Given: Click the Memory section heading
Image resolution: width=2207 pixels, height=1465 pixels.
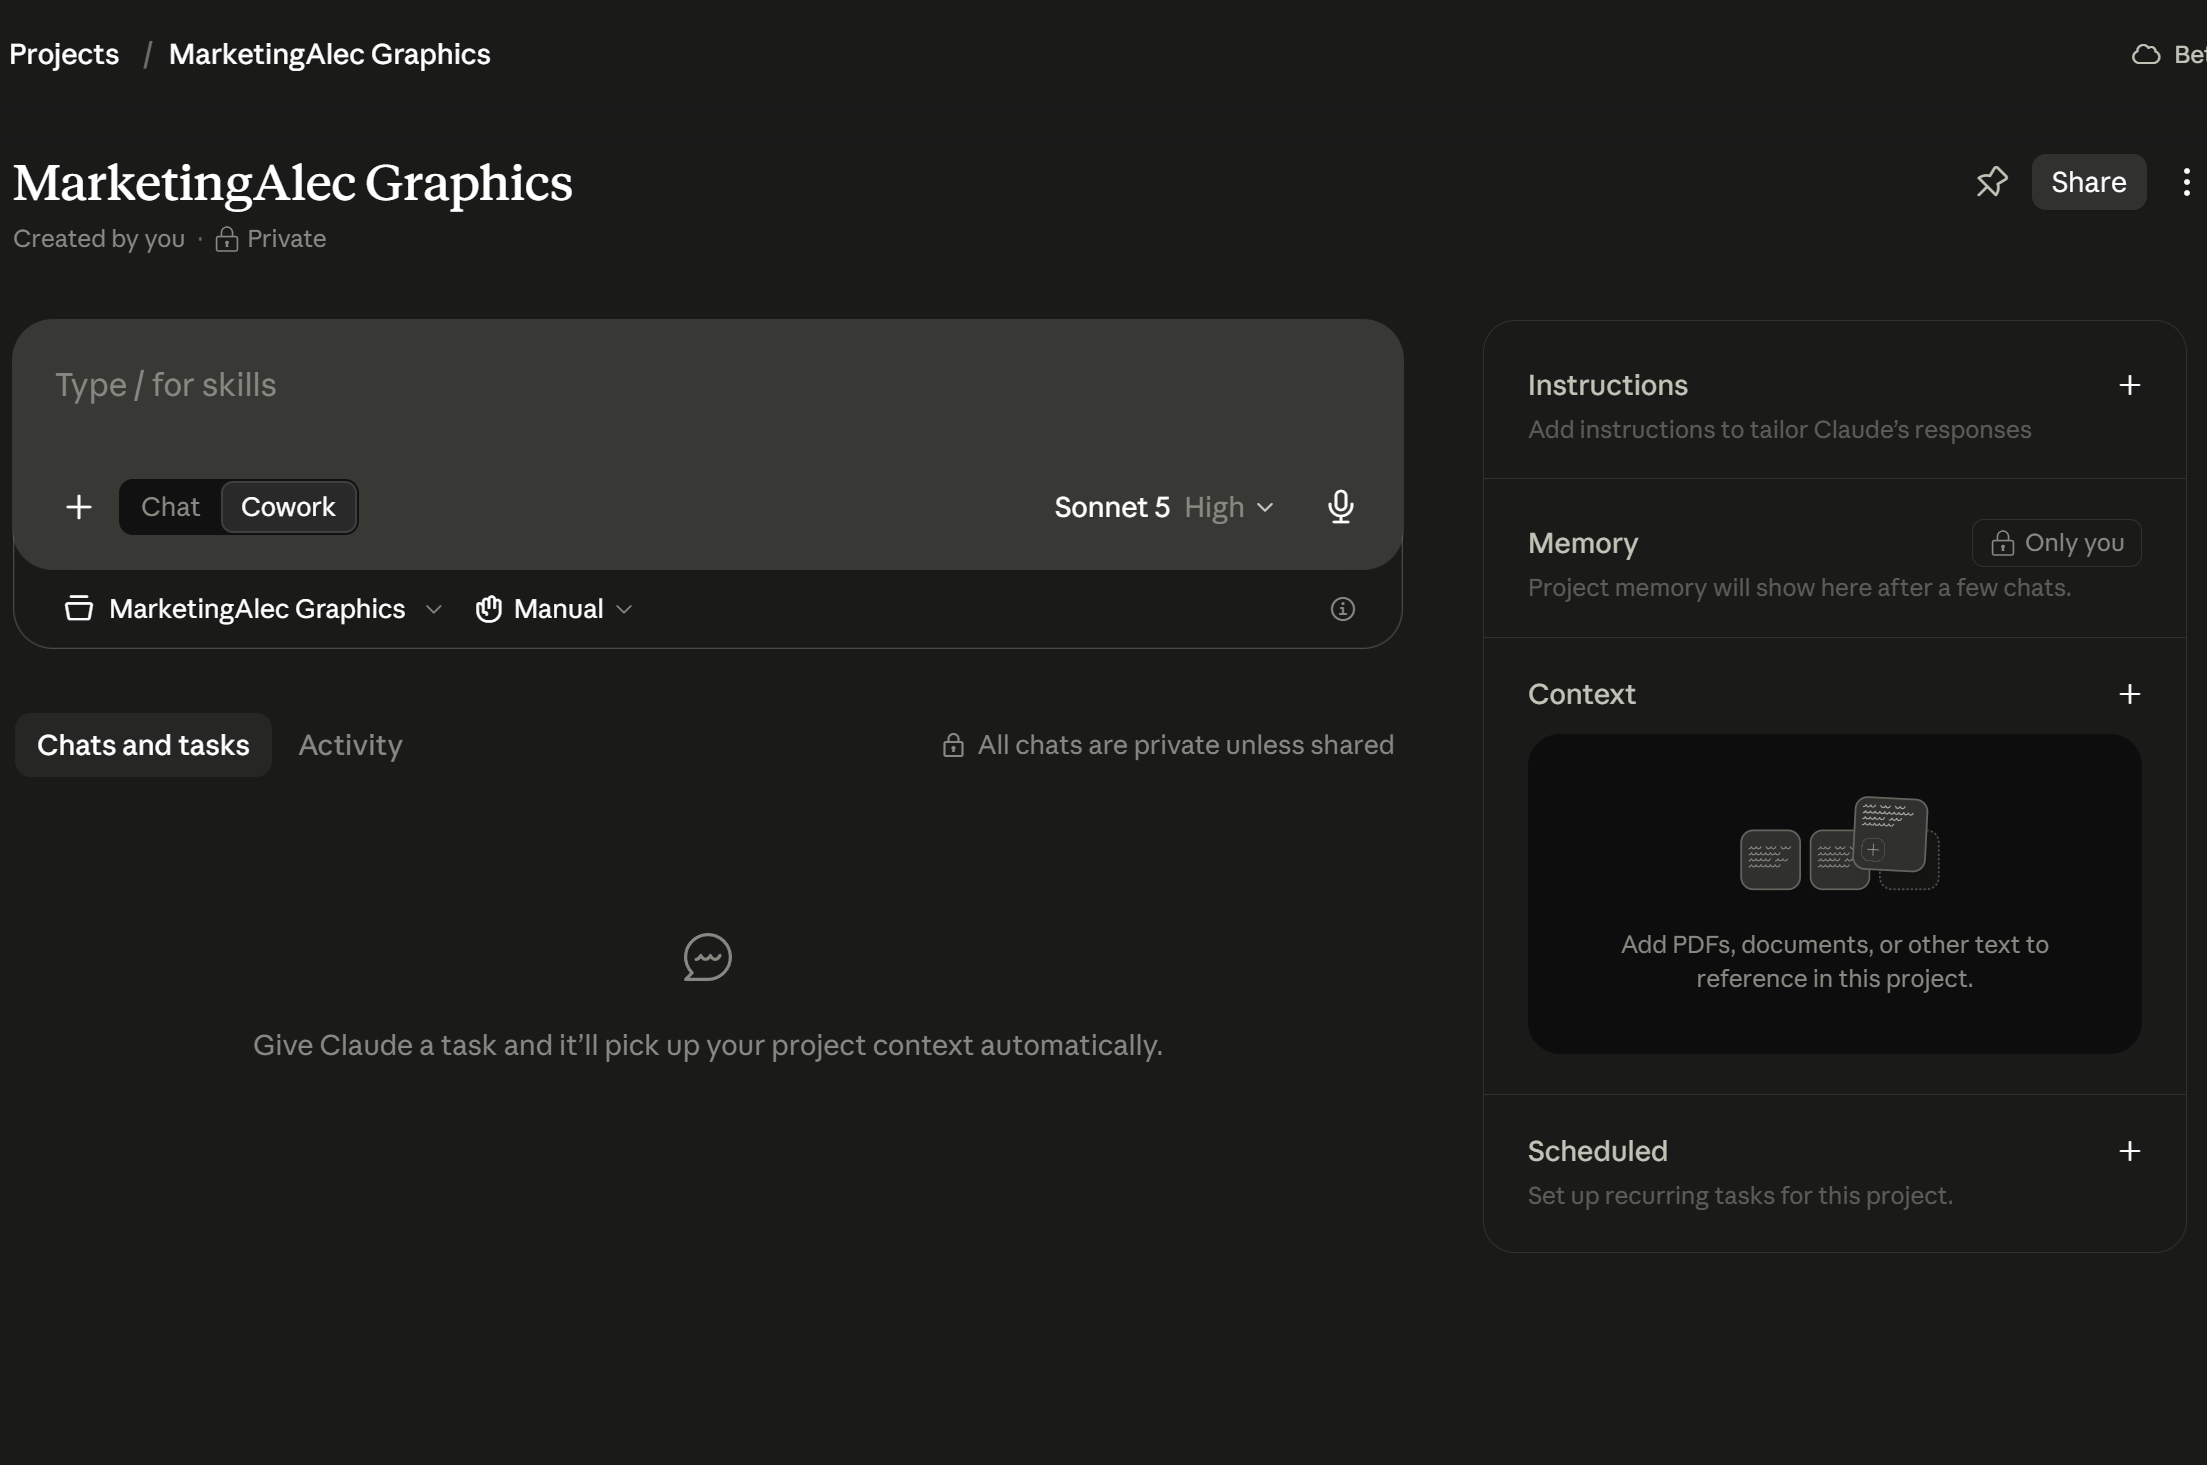Looking at the screenshot, I should tap(1582, 543).
